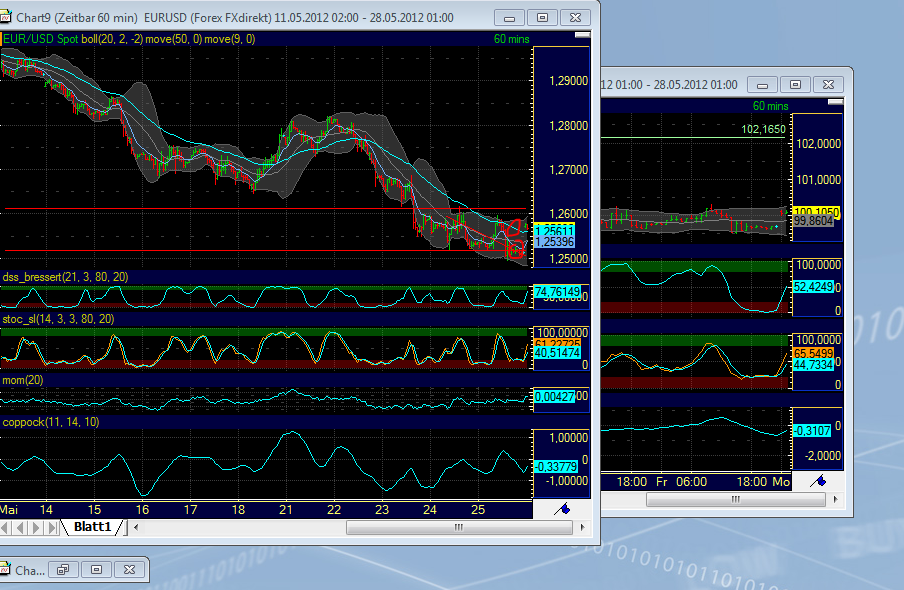The image size is (904, 590).
Task: Click the first-sheet navigation icon left of Blatt1
Action: (5, 527)
